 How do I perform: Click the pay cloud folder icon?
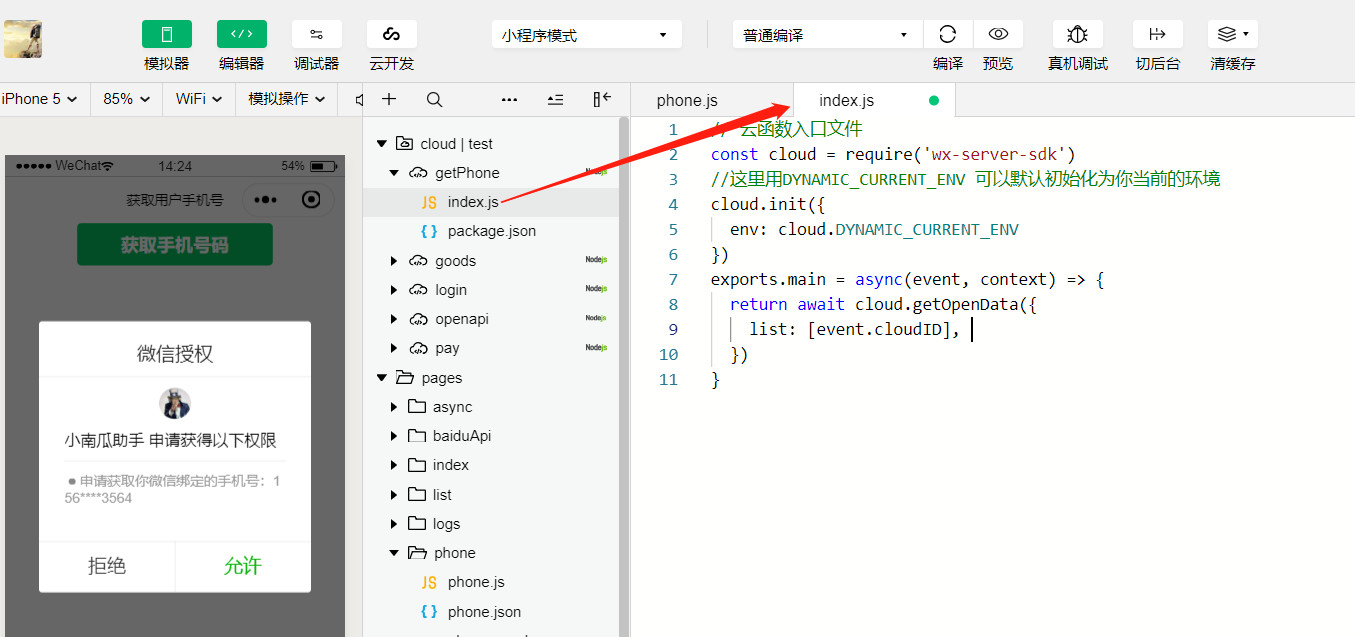coord(419,348)
